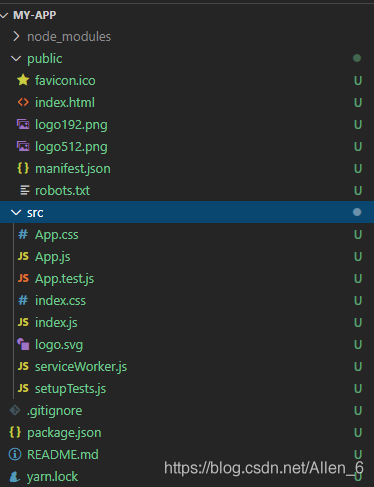Open manifest.json file
Image resolution: width=374 pixels, height=487 pixels.
[73, 169]
